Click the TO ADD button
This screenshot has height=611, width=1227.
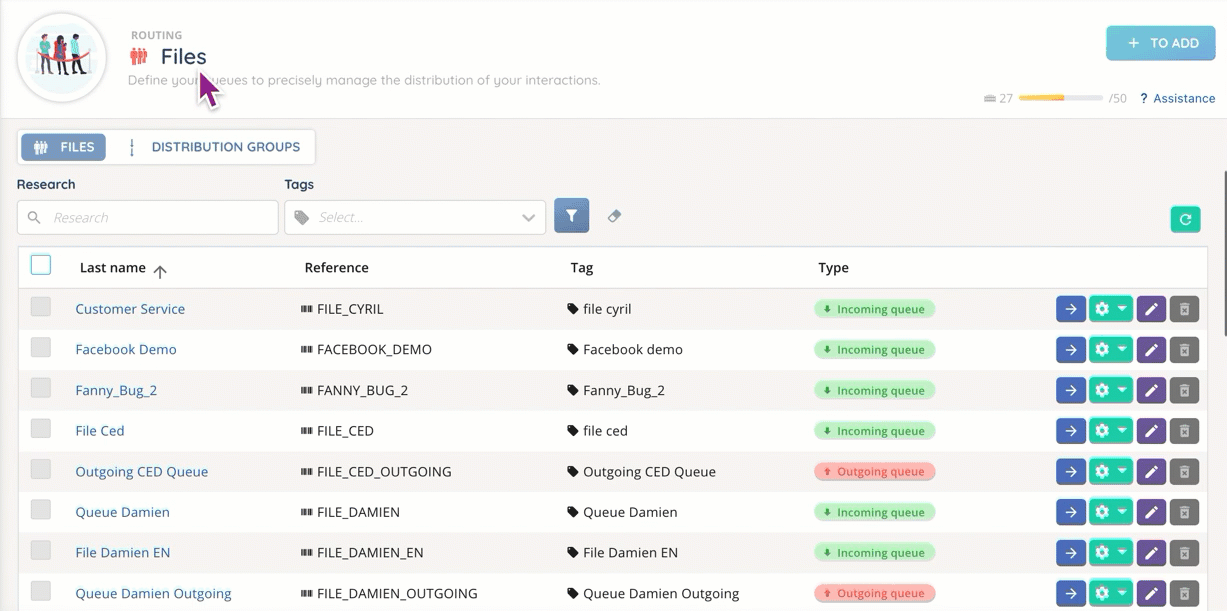1160,43
